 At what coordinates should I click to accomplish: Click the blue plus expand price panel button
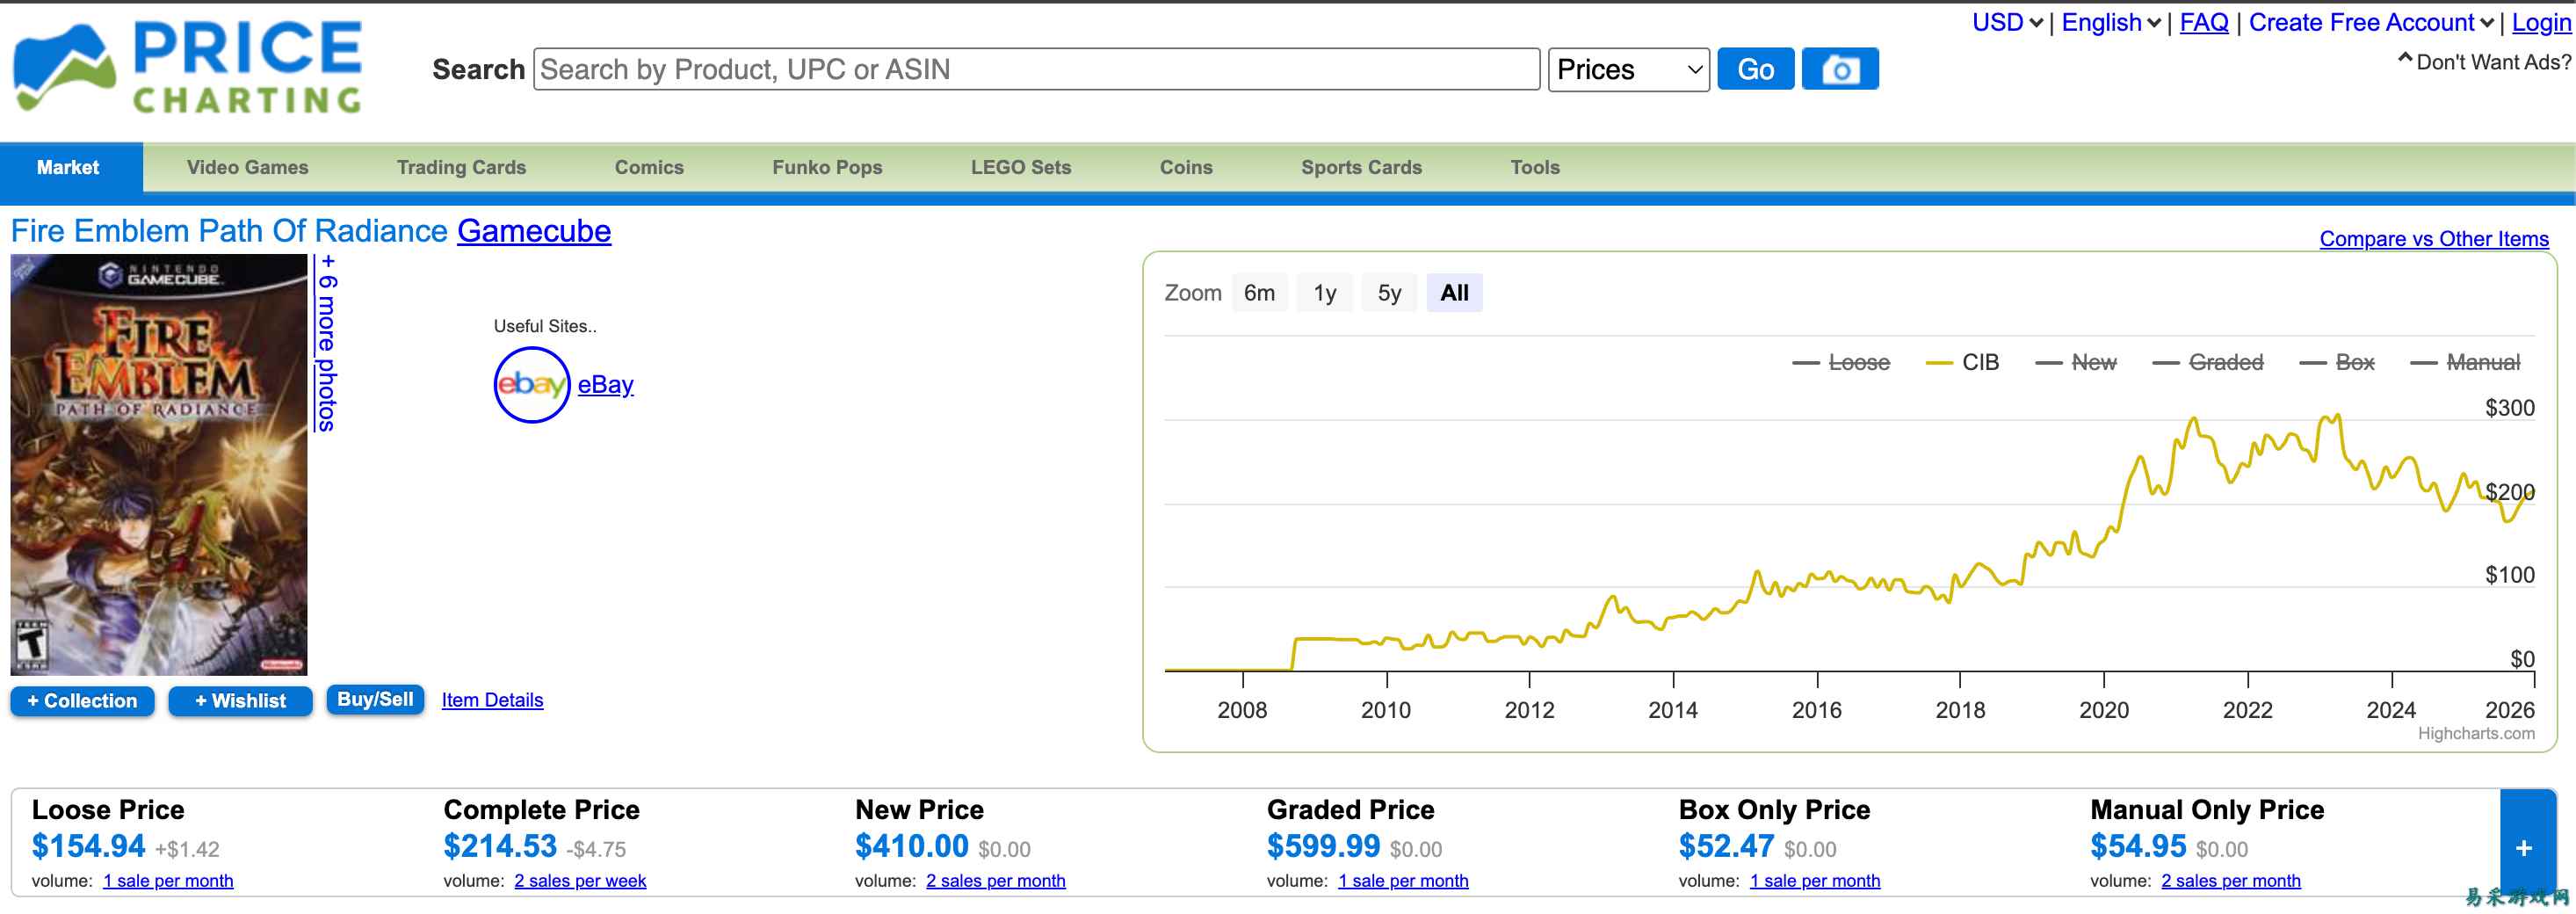click(2523, 847)
